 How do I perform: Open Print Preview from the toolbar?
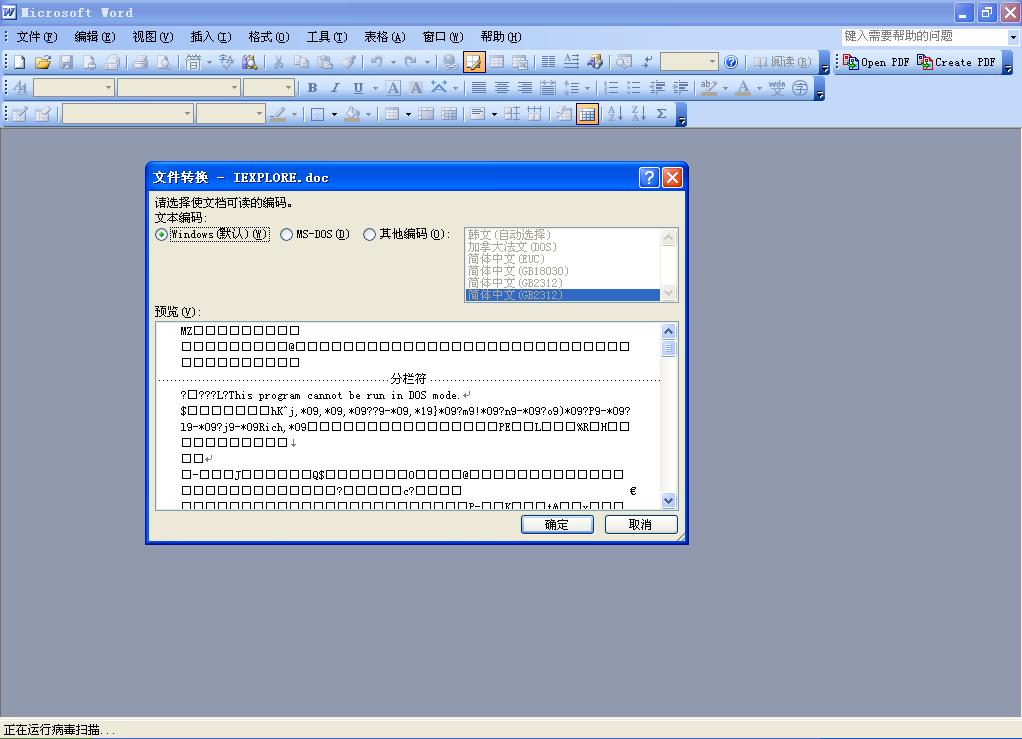coord(164,62)
